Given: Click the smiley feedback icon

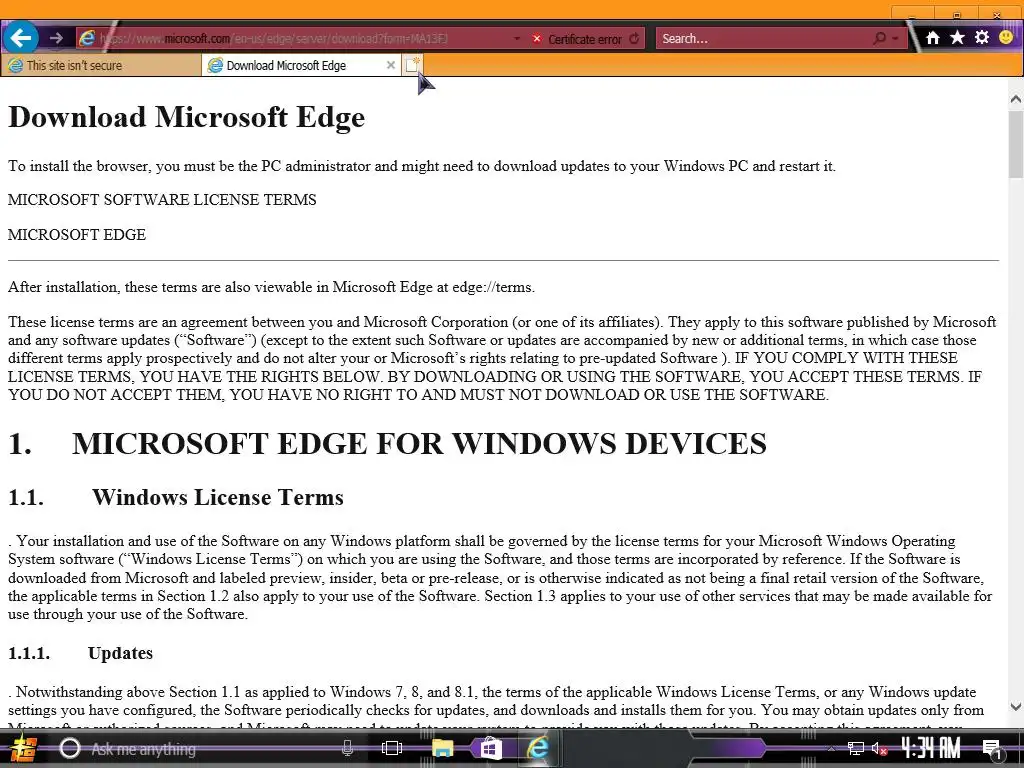Looking at the screenshot, I should (1006, 37).
